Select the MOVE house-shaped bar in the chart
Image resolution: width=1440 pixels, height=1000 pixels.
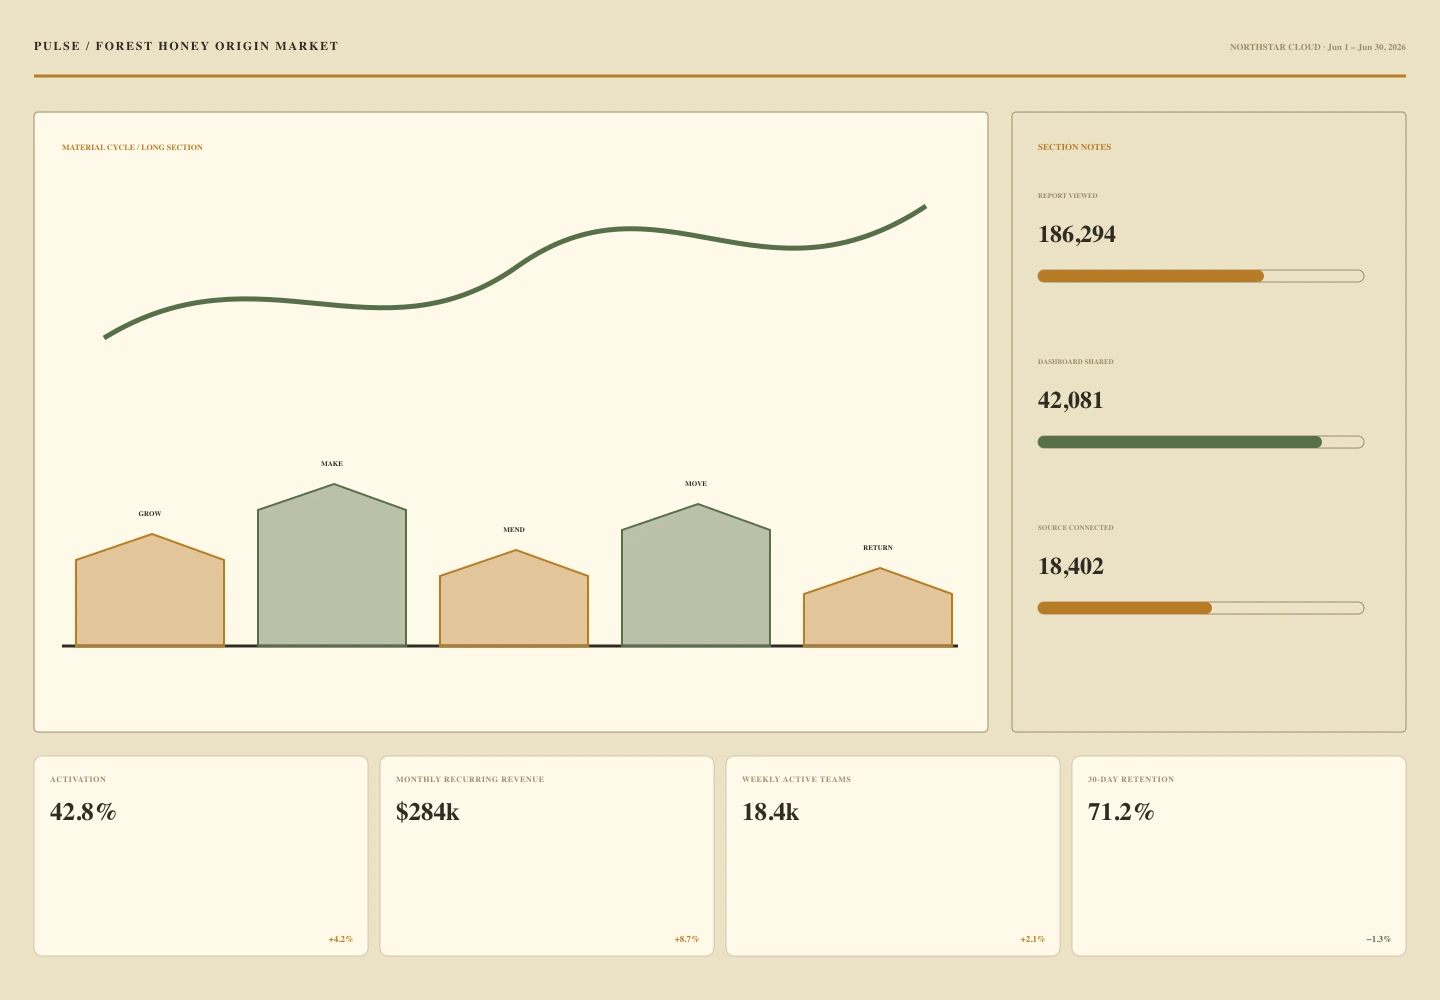click(x=696, y=575)
